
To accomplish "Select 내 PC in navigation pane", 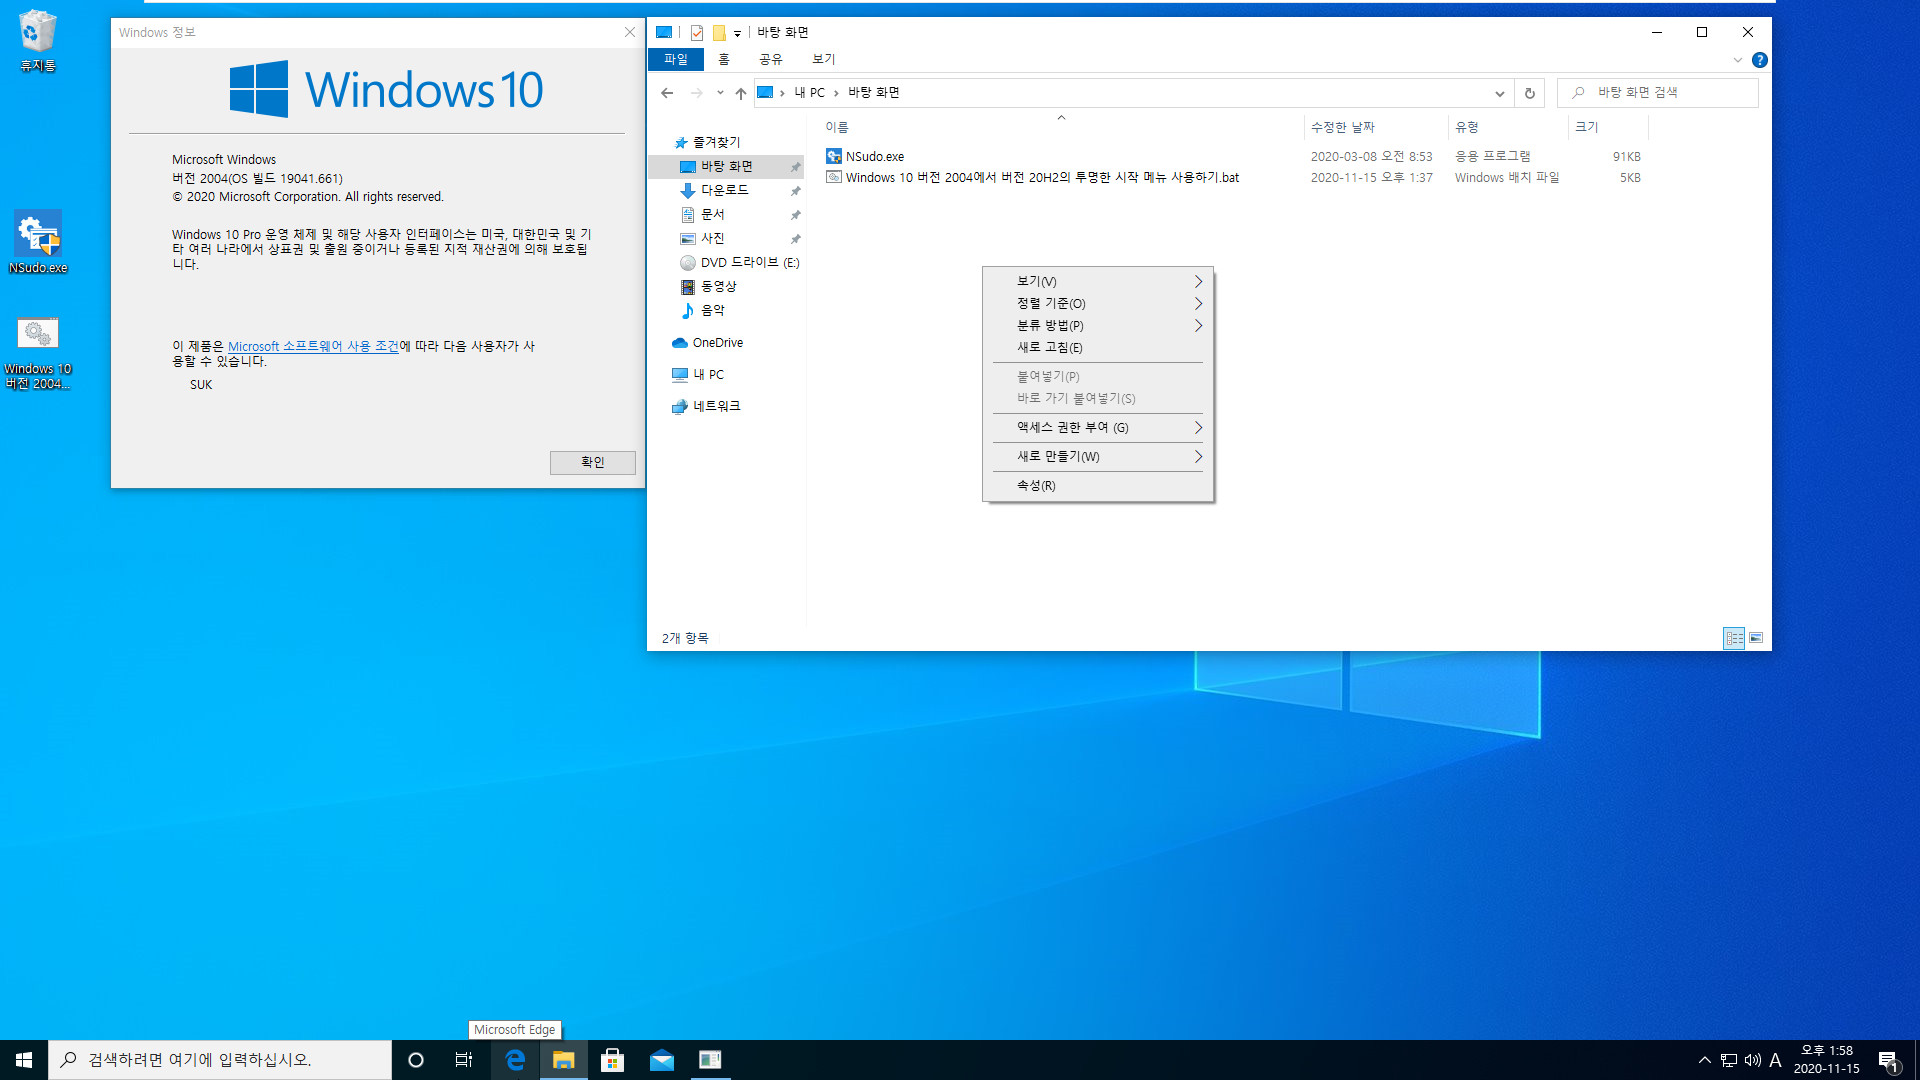I will pyautogui.click(x=700, y=374).
